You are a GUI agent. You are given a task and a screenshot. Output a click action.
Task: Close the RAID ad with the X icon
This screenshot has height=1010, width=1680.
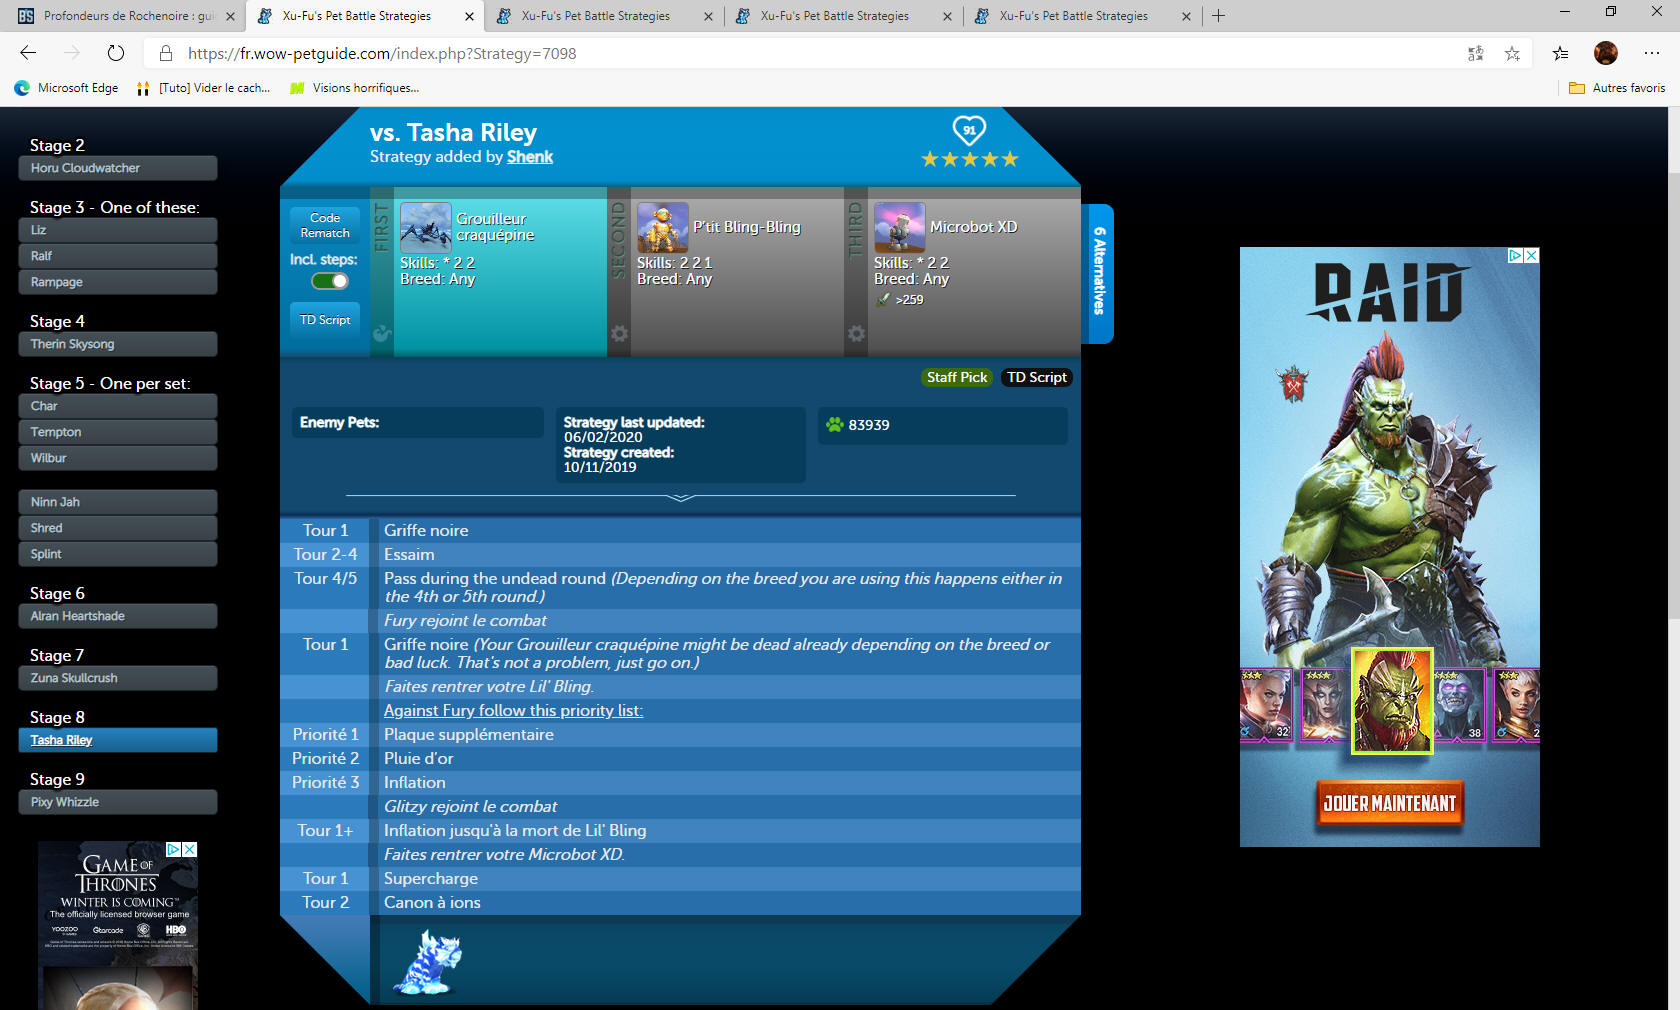tap(1531, 255)
